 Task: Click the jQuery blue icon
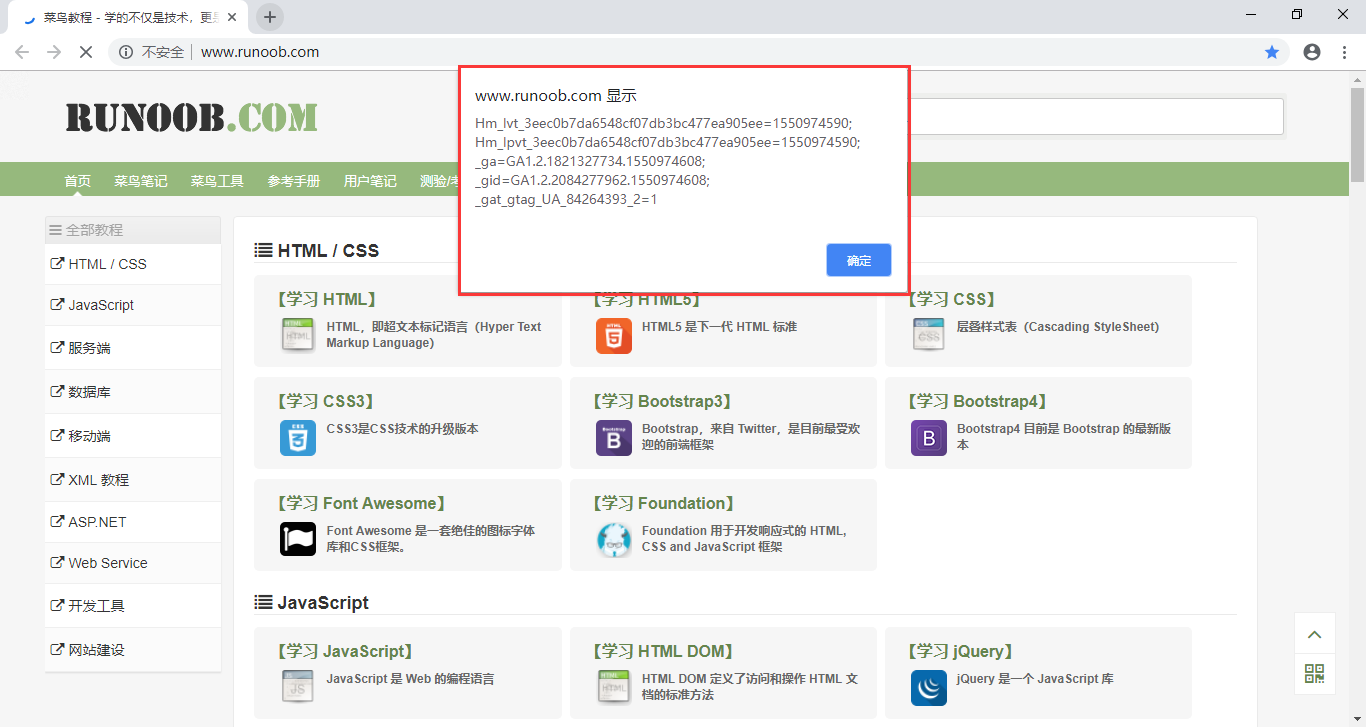pos(929,688)
